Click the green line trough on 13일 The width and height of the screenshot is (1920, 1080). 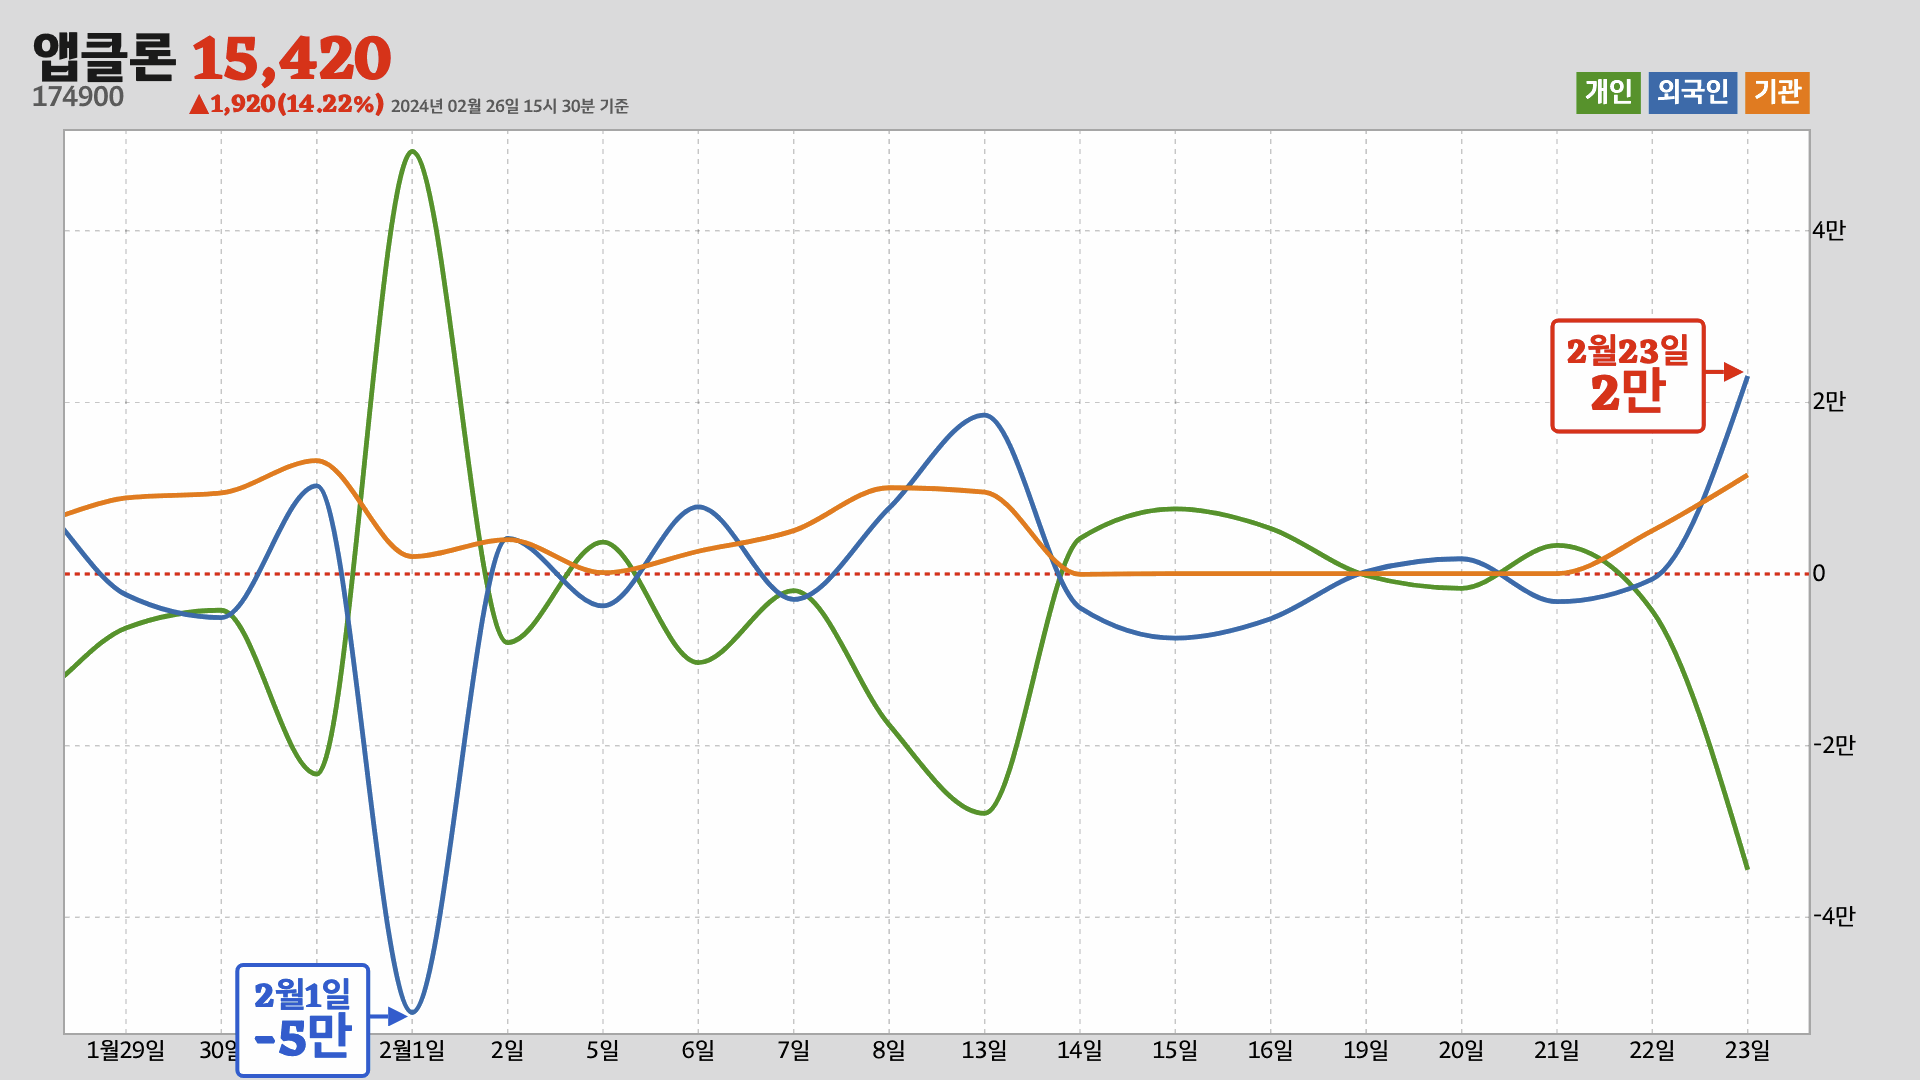click(x=984, y=813)
